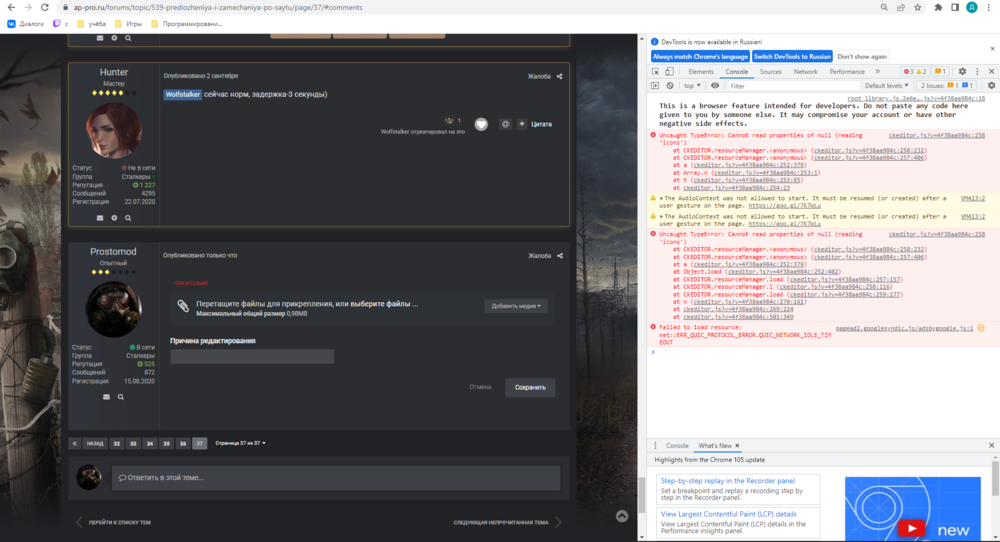Share Prostomod's post via share icon

[x=560, y=256]
